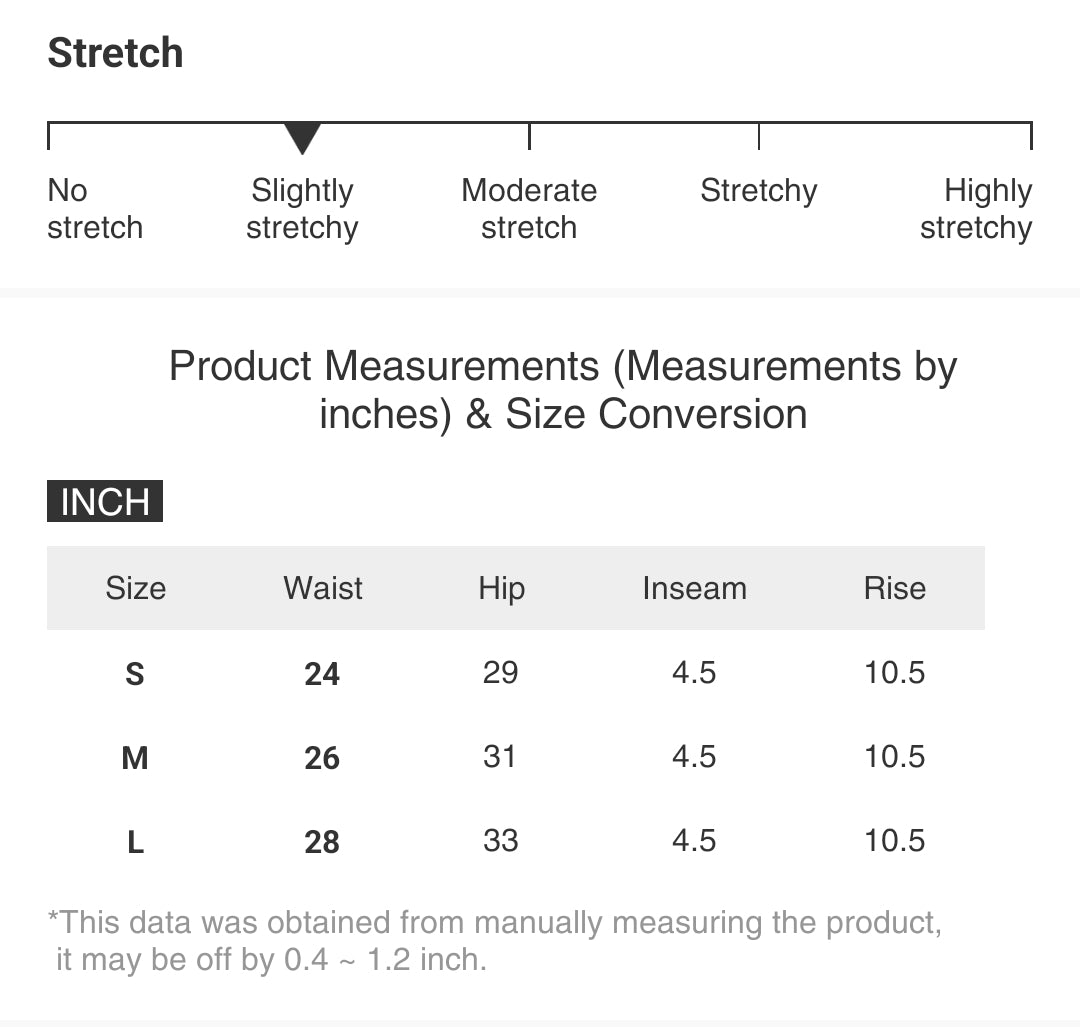This screenshot has height=1027, width=1080.
Task: Select the INCH unit label
Action: coord(105,502)
